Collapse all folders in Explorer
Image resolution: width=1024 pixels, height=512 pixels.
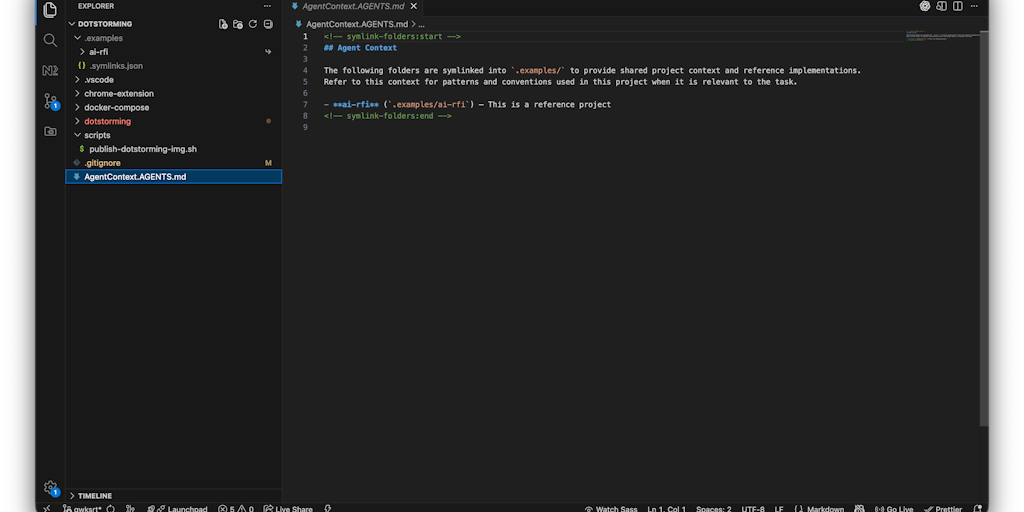tap(268, 24)
